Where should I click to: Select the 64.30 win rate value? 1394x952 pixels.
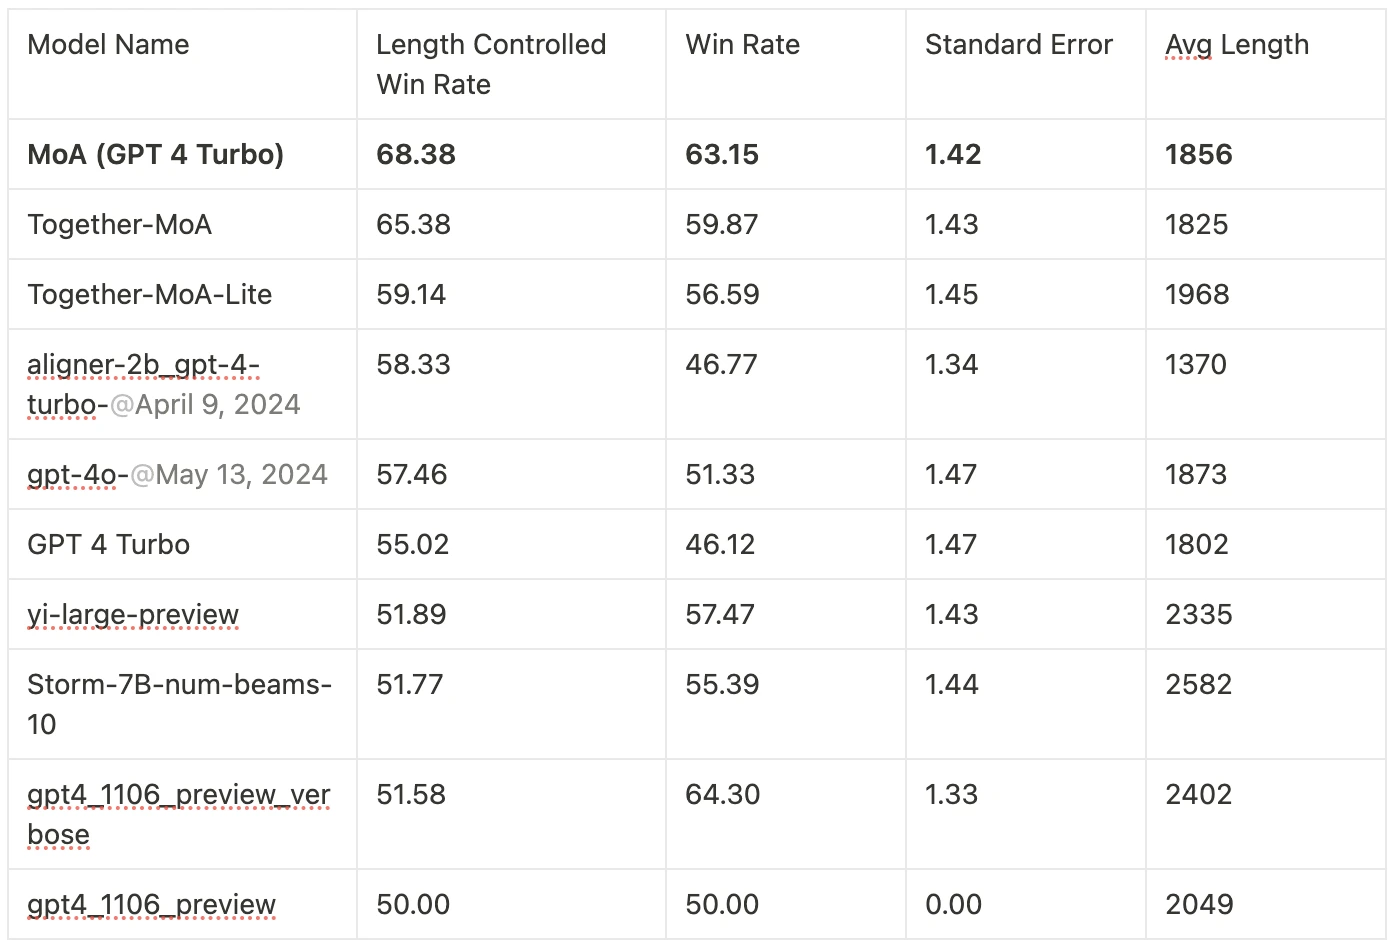722,795
